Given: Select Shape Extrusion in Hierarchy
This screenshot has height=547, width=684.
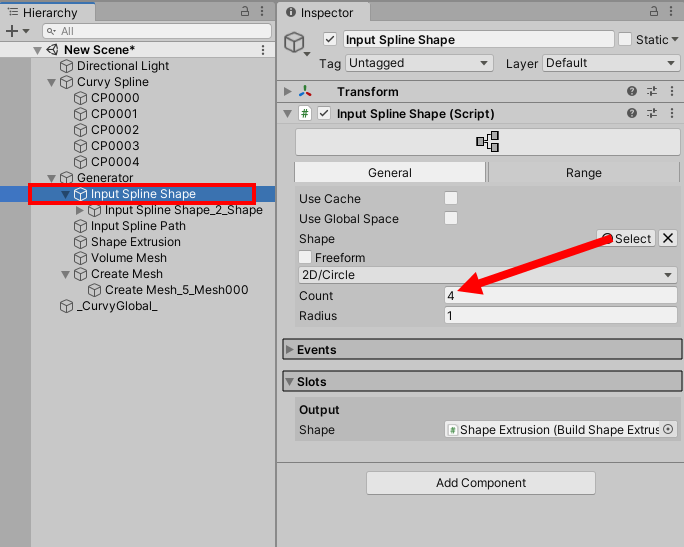Looking at the screenshot, I should click(x=137, y=242).
